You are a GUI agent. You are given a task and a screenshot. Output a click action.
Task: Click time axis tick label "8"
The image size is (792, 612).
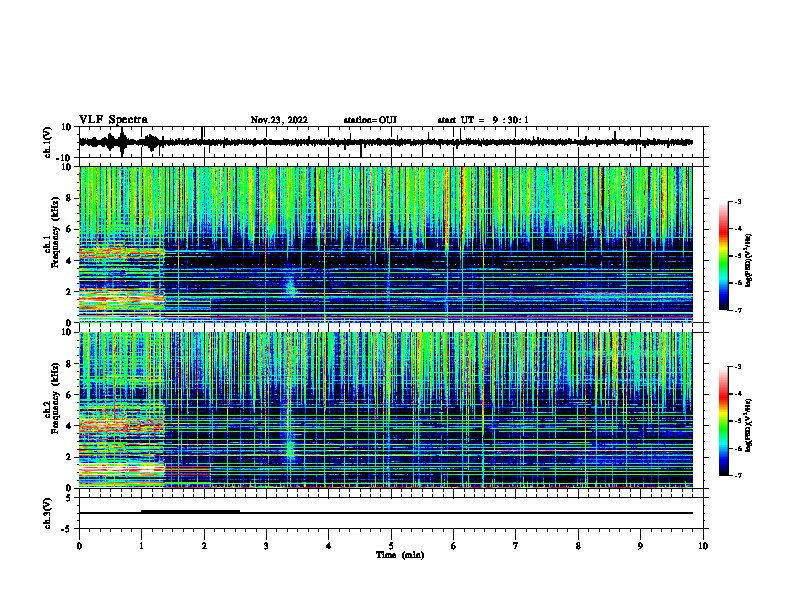[578, 546]
